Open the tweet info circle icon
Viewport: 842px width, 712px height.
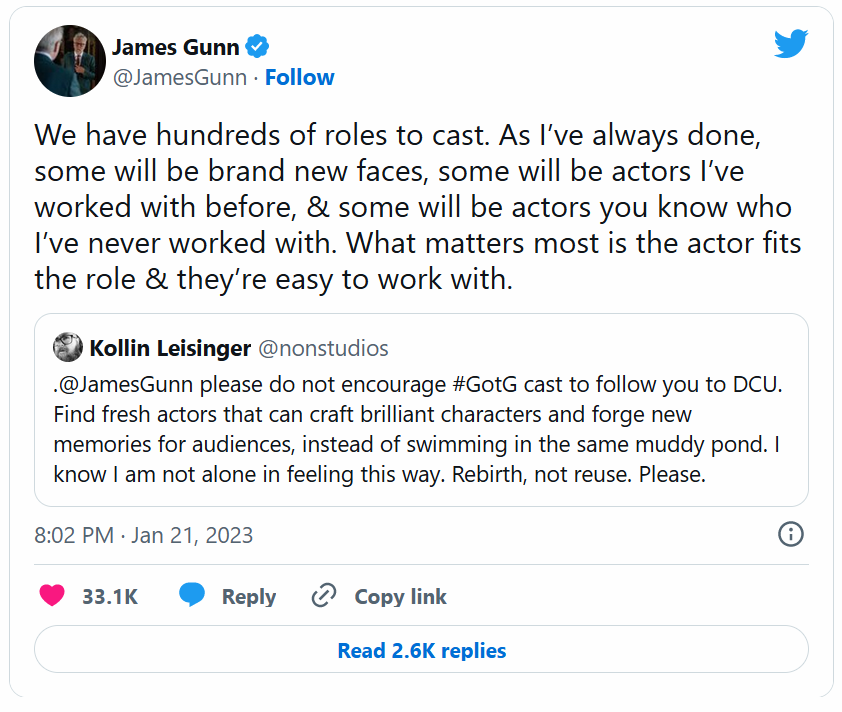pos(791,534)
